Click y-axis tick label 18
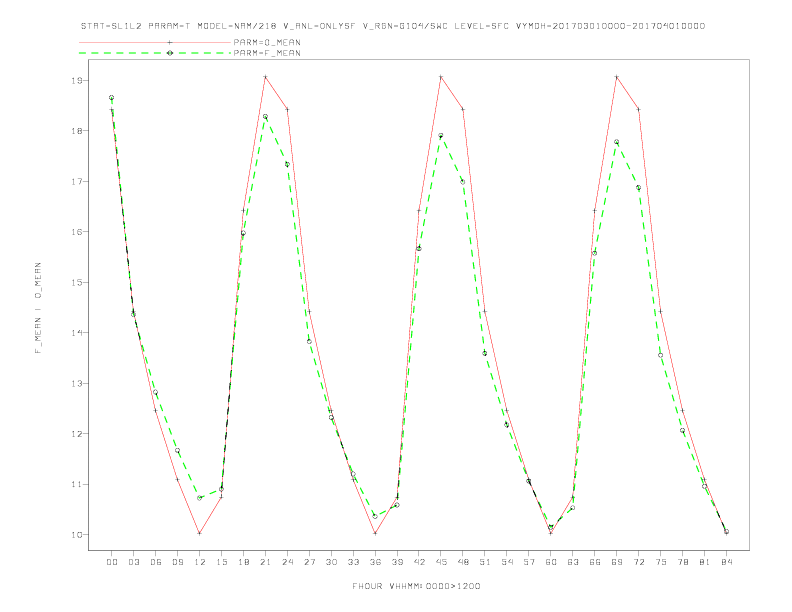 (x=77, y=131)
